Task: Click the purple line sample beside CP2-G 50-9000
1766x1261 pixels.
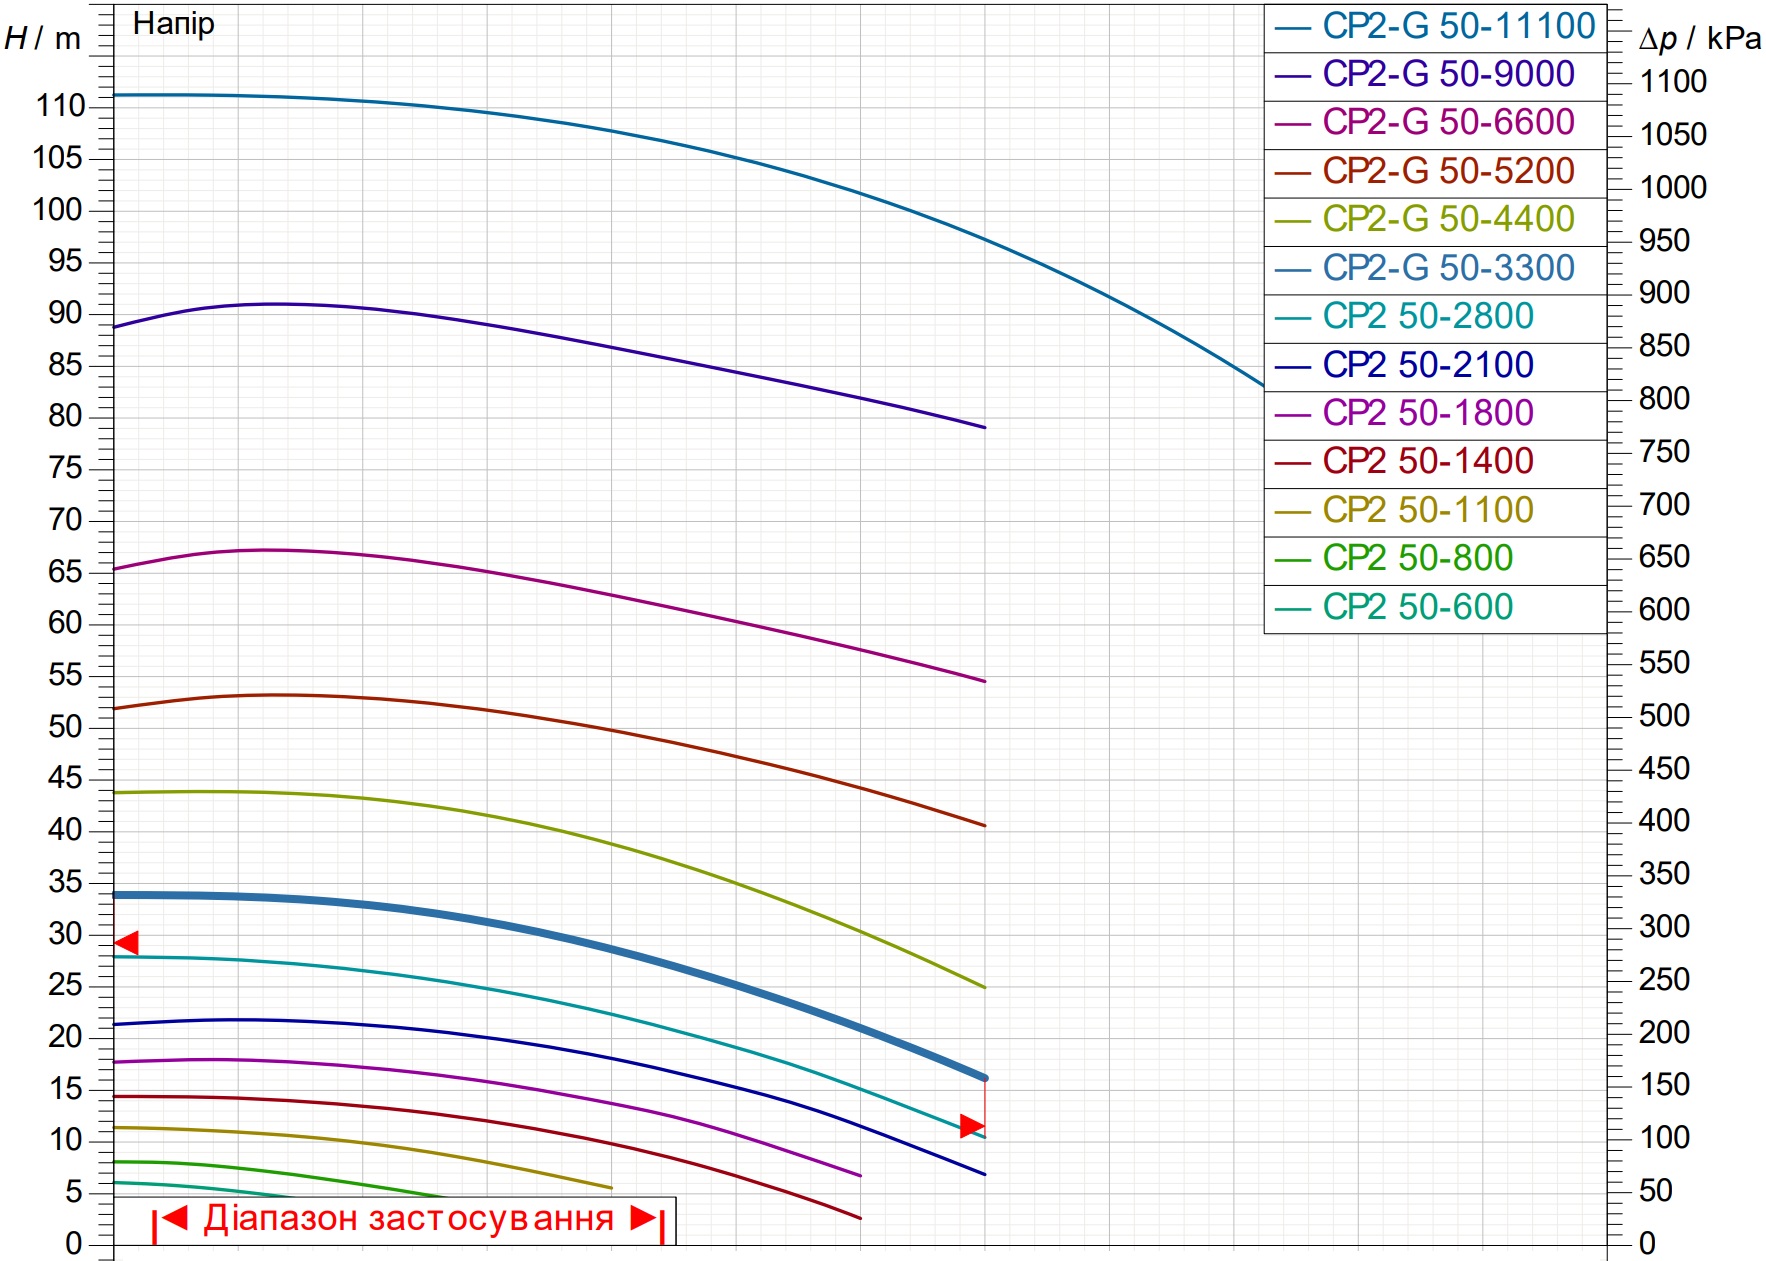Action: 1292,76
